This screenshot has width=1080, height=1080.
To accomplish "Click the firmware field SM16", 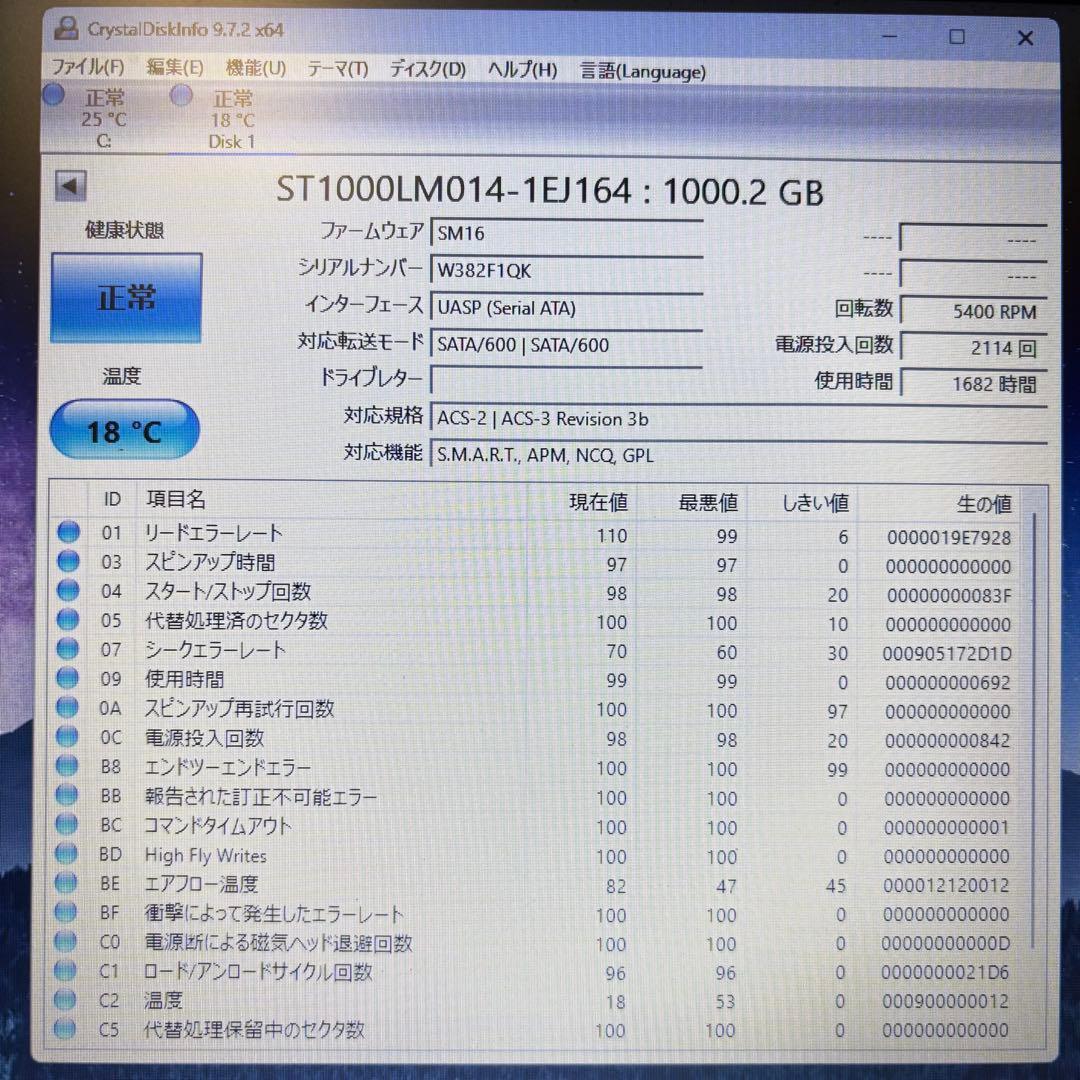I will point(566,233).
